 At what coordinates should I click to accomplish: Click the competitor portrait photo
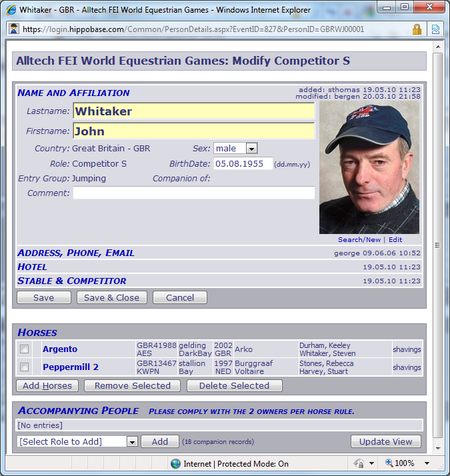pos(369,168)
